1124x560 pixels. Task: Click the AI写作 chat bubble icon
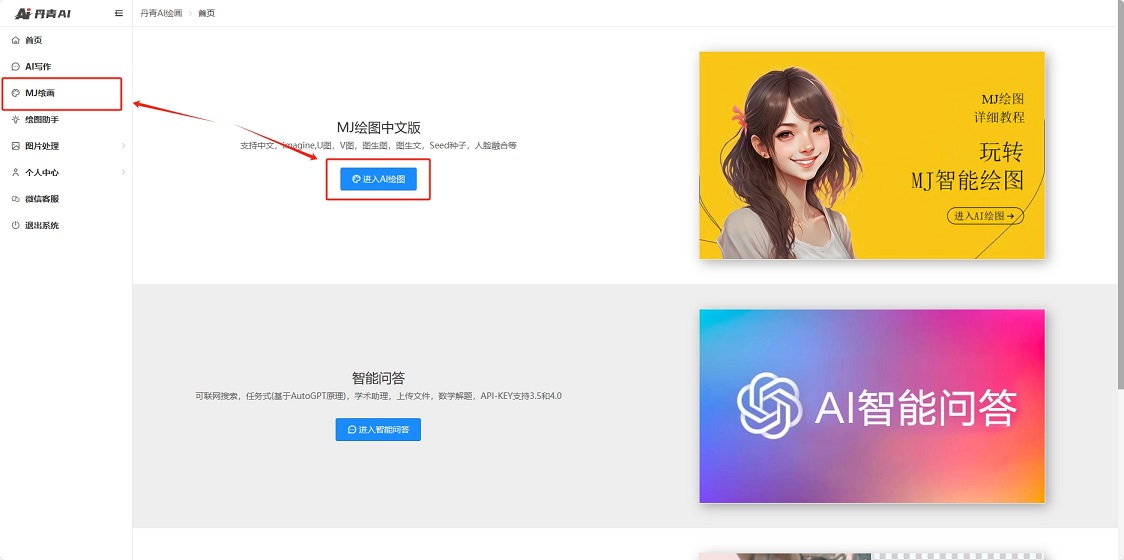point(15,67)
